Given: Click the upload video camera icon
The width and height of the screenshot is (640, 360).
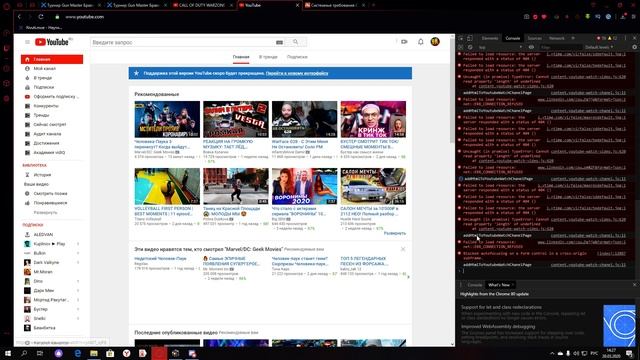Looking at the screenshot, I should [x=404, y=42].
